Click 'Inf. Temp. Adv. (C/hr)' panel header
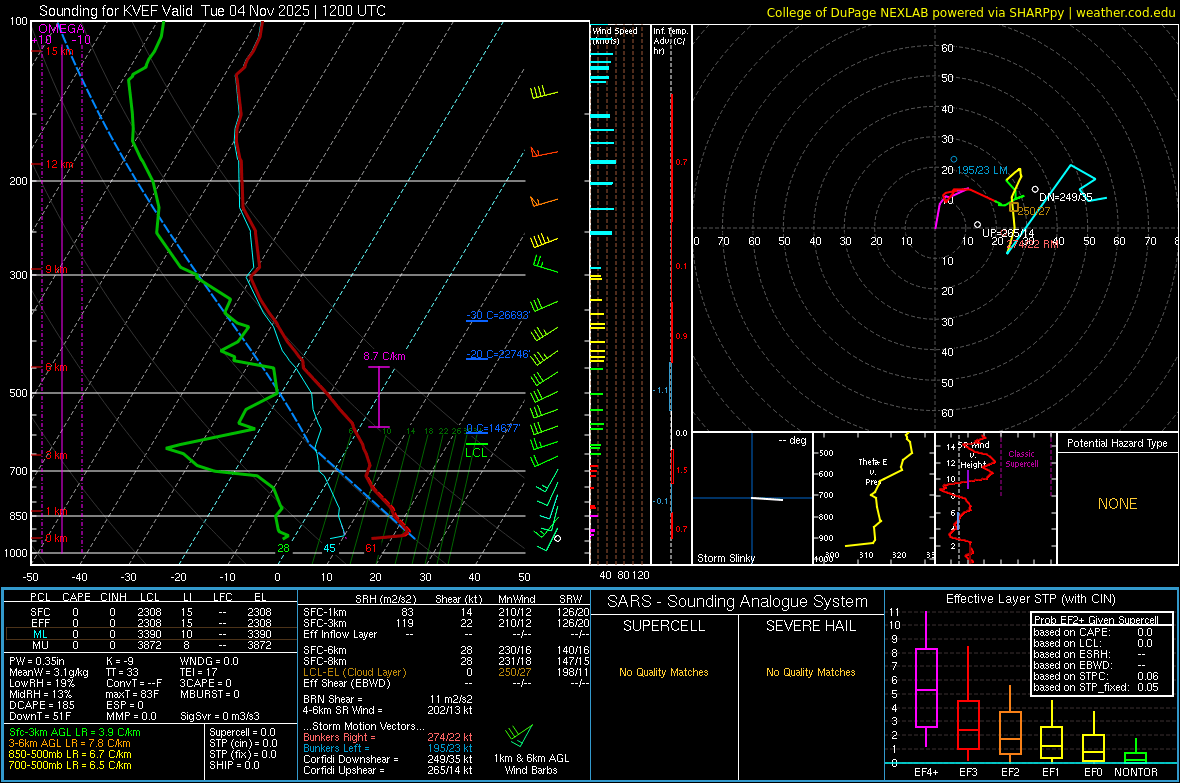This screenshot has height=783, width=1180. click(670, 41)
